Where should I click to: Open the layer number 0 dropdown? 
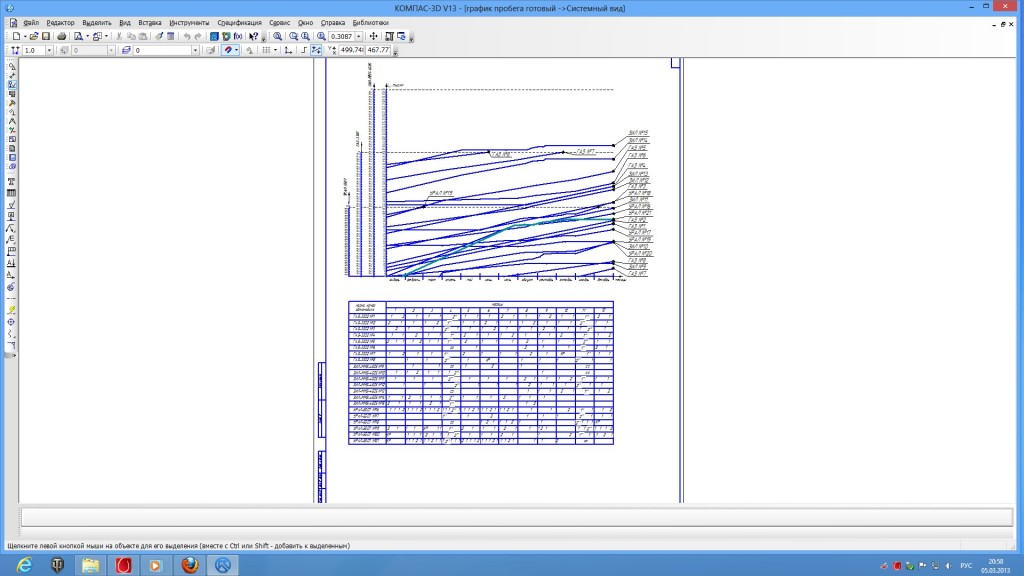point(195,50)
